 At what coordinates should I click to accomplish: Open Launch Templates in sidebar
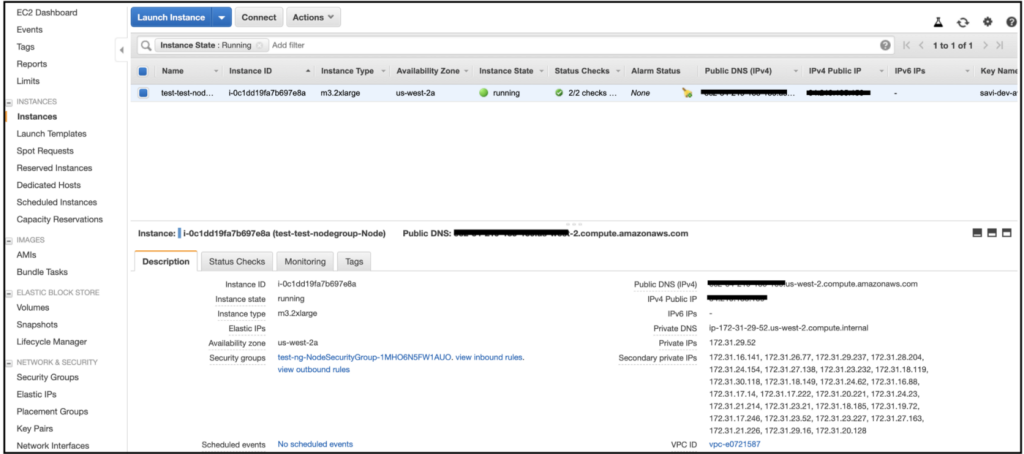point(52,134)
